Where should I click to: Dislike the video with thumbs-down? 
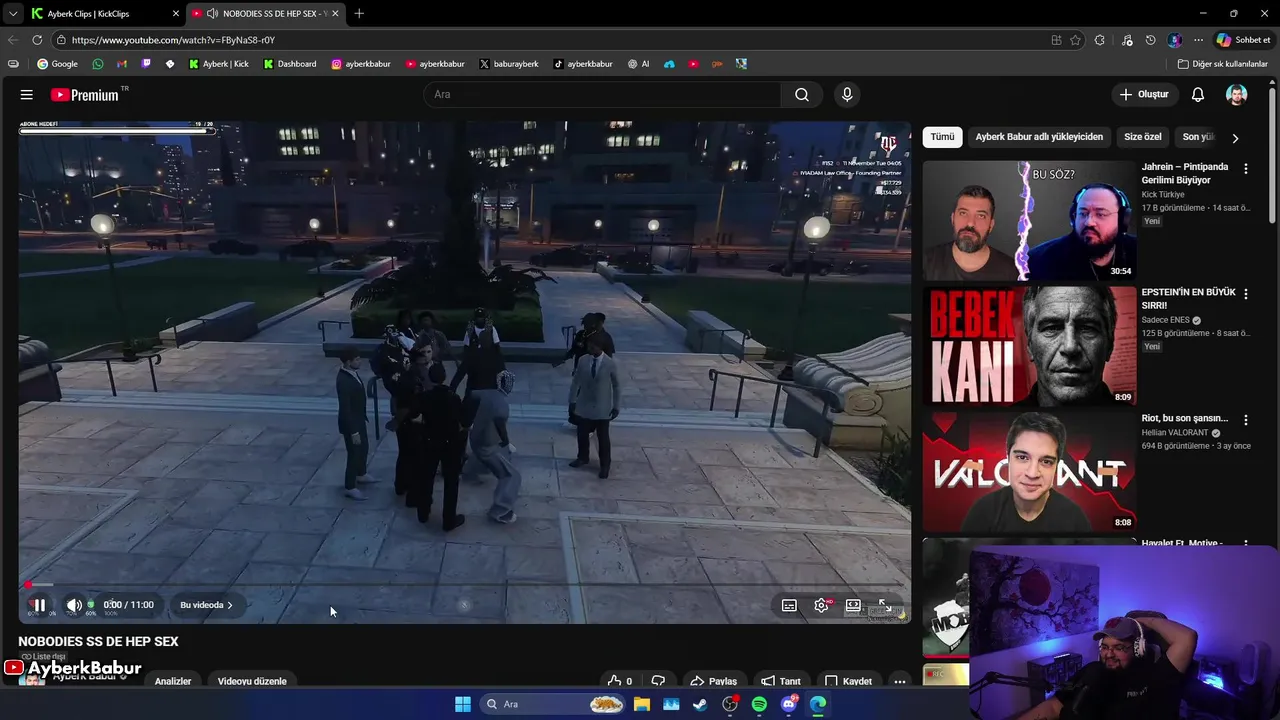(x=658, y=681)
